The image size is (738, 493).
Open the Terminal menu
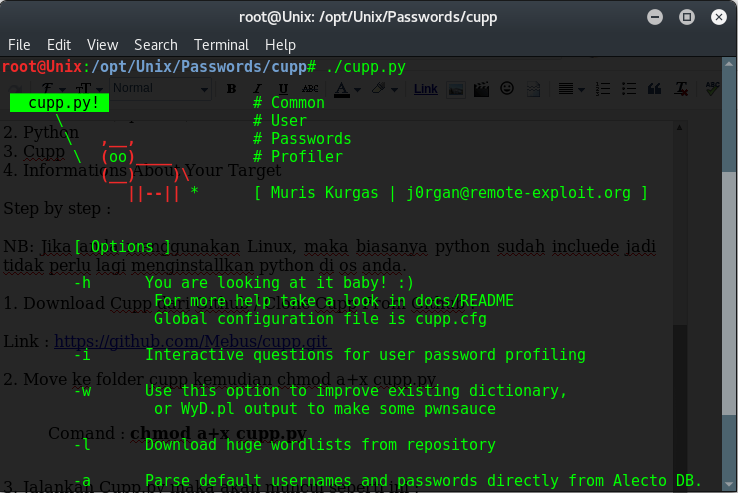point(221,45)
